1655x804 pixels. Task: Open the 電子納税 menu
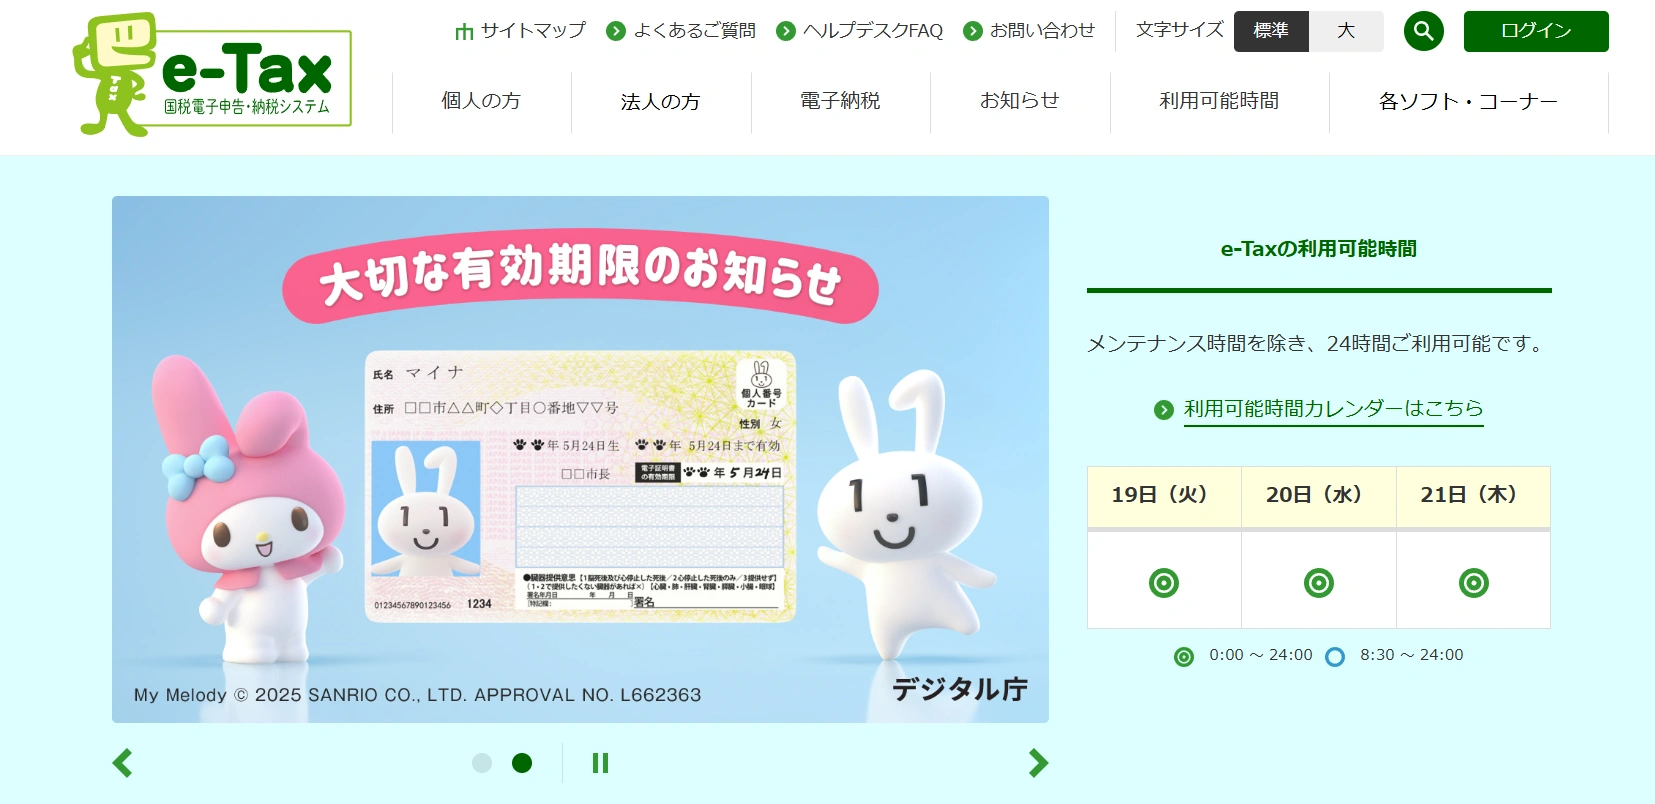click(x=840, y=101)
